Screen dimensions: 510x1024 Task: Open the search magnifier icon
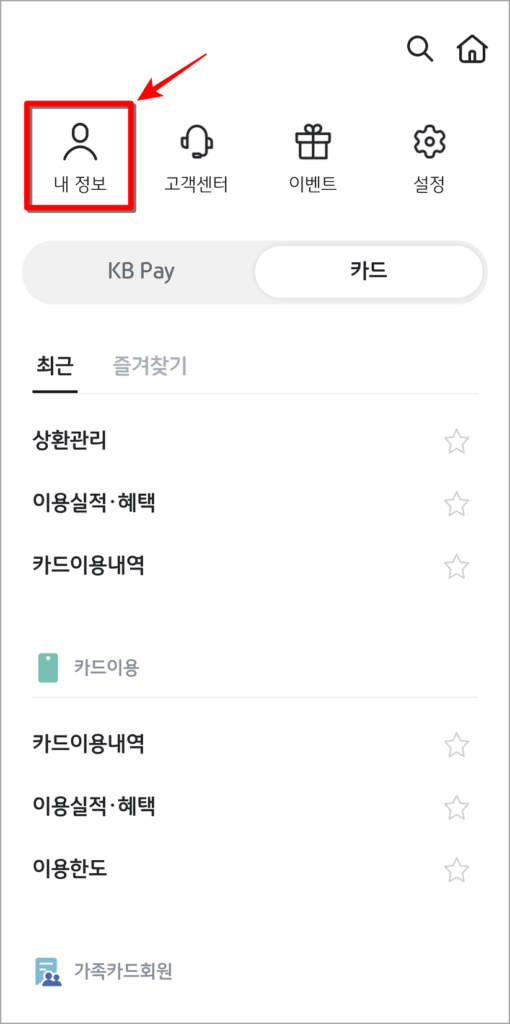point(420,49)
